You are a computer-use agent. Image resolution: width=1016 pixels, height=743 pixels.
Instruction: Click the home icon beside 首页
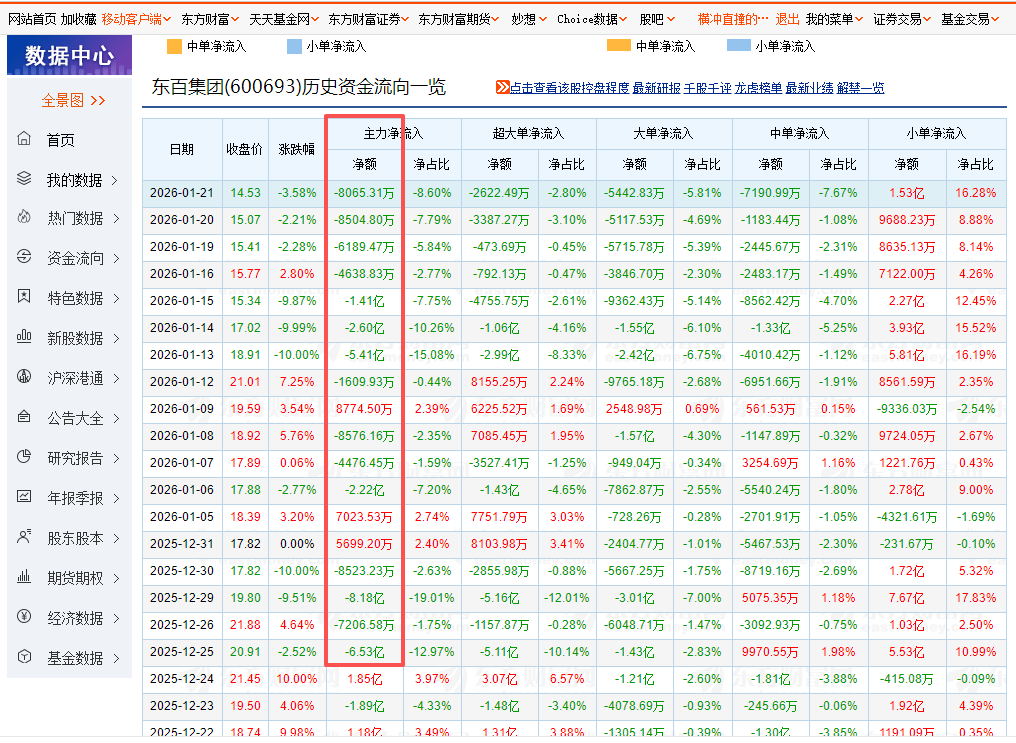(x=24, y=139)
